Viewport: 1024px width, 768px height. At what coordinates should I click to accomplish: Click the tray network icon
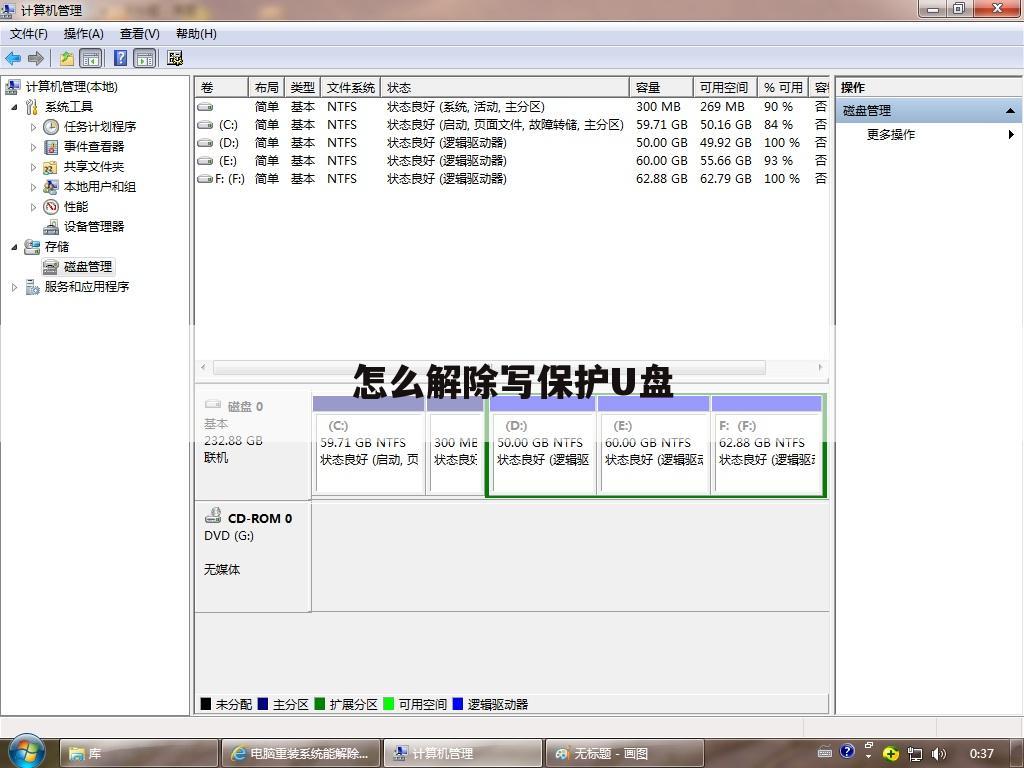tap(915, 754)
